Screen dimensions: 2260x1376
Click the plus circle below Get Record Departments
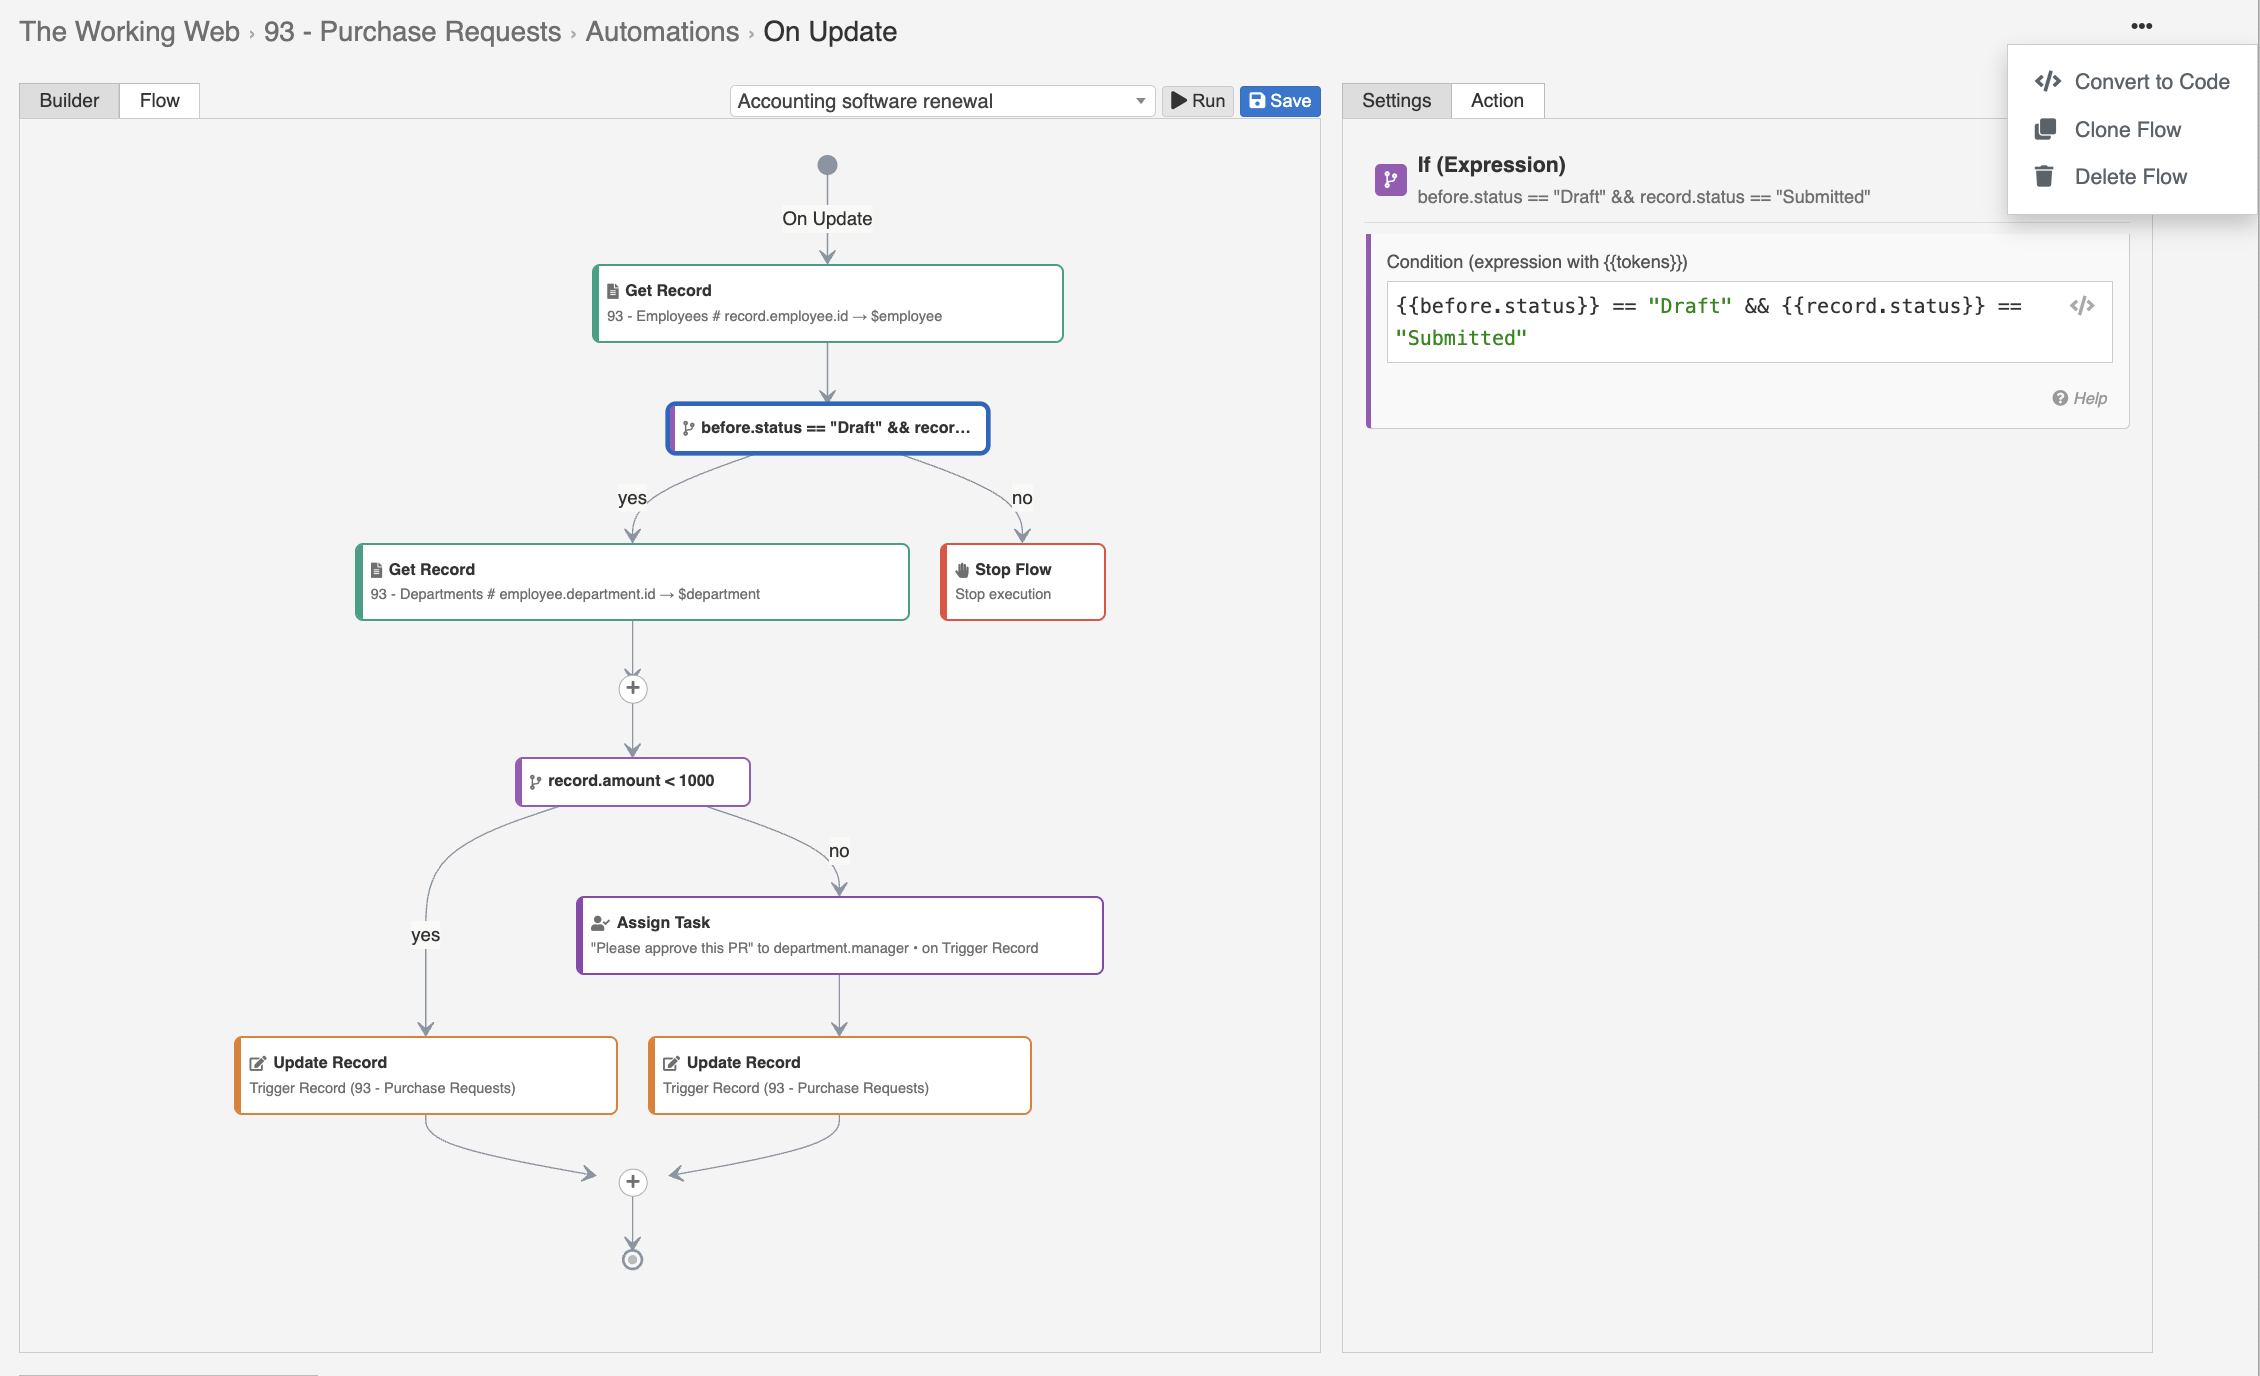(x=632, y=688)
